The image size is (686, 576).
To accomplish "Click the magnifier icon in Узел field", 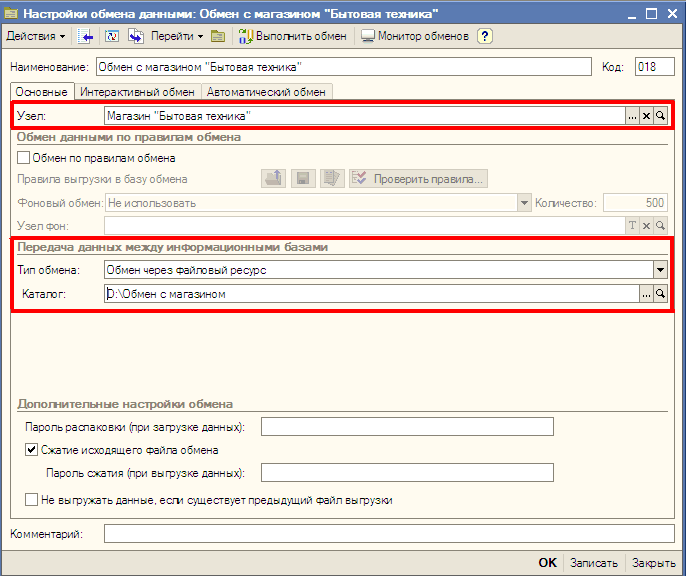I will point(661,116).
